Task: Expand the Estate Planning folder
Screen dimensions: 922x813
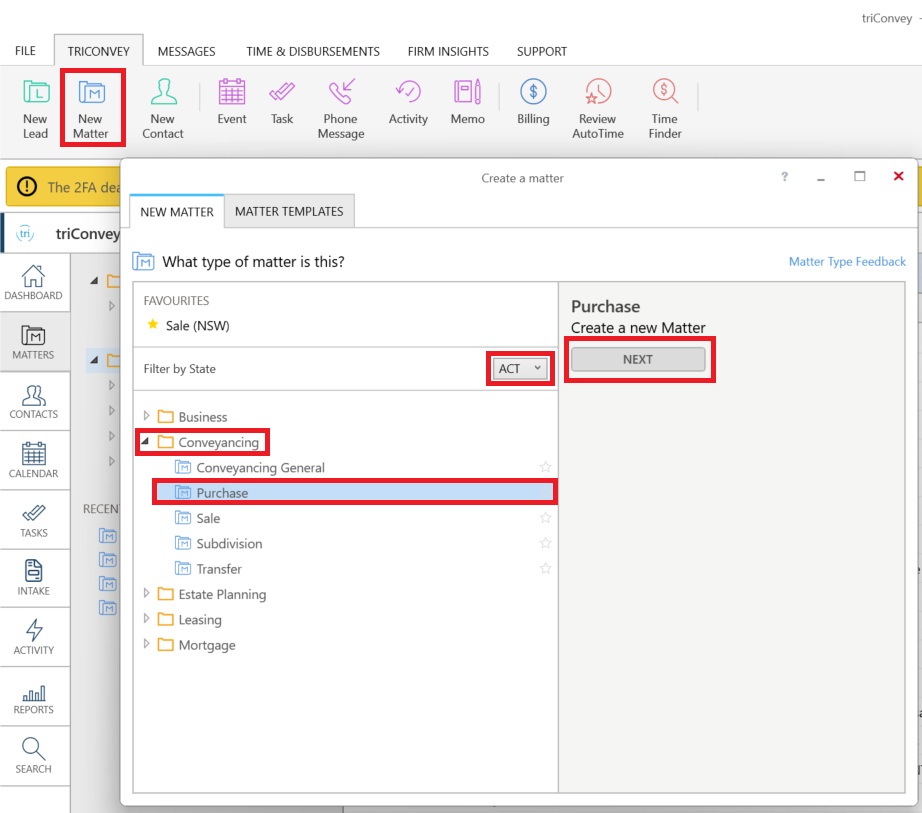Action: pos(146,594)
